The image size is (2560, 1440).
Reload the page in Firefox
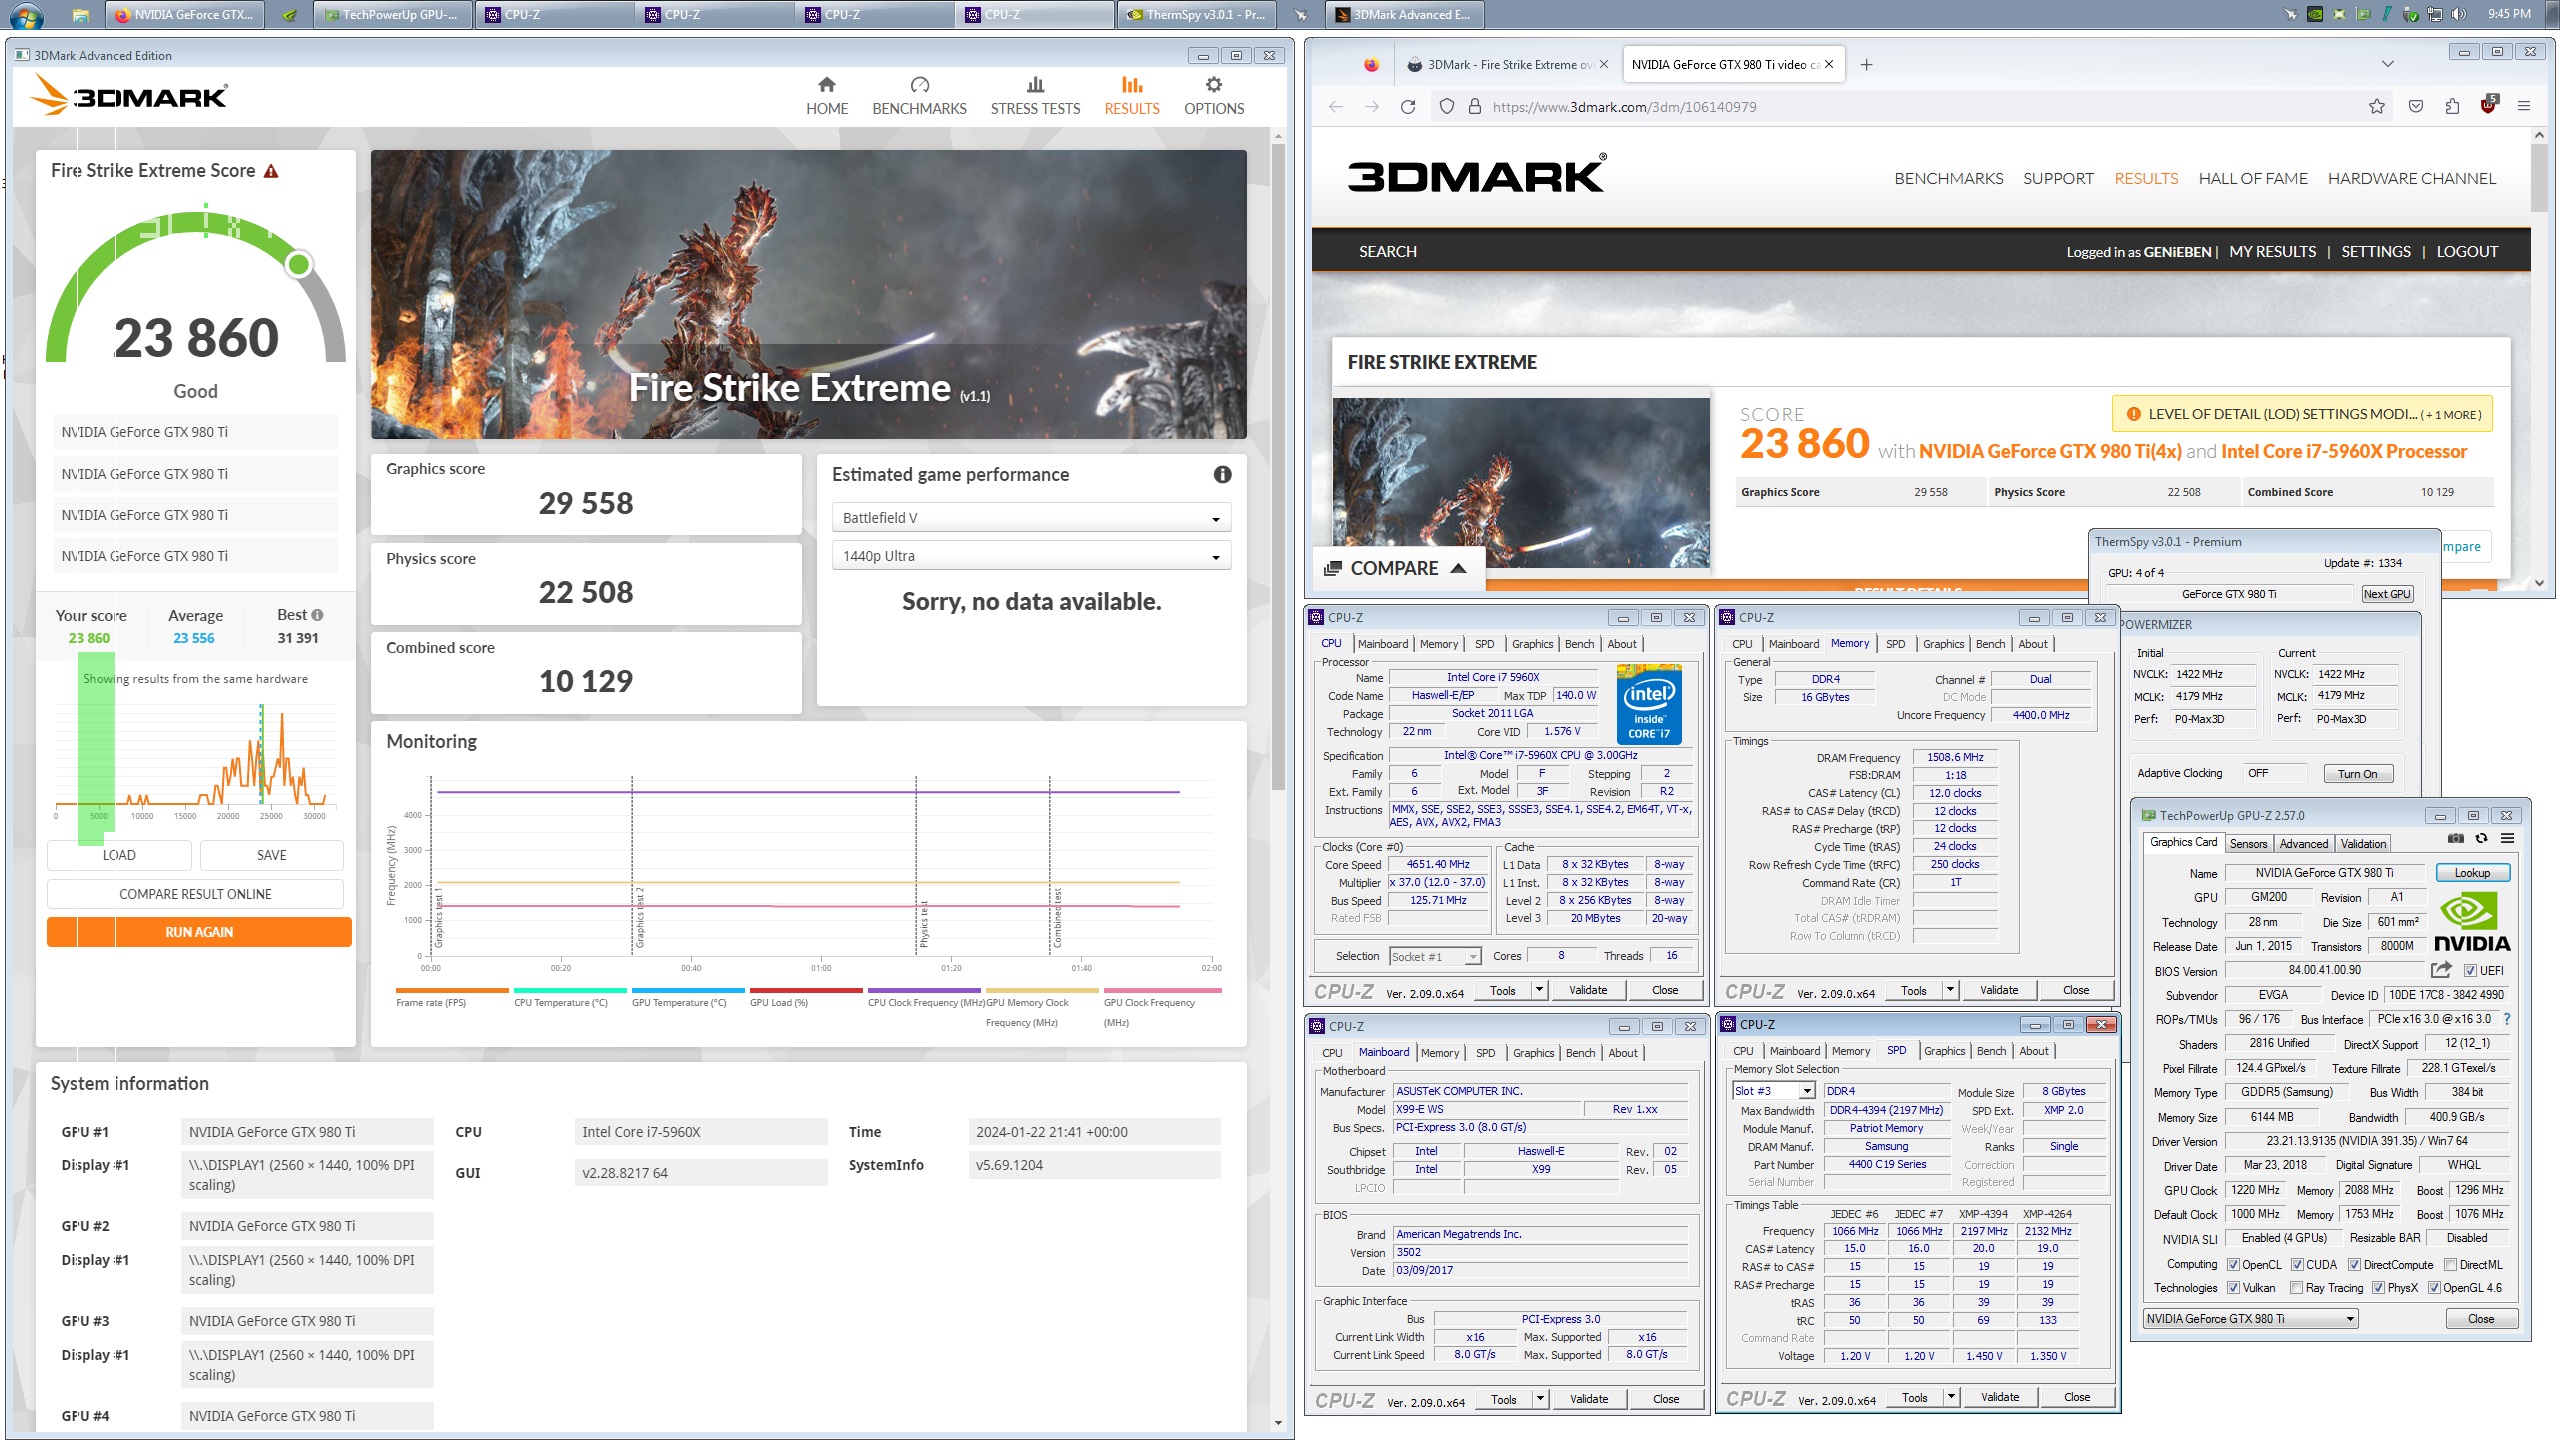(1408, 107)
